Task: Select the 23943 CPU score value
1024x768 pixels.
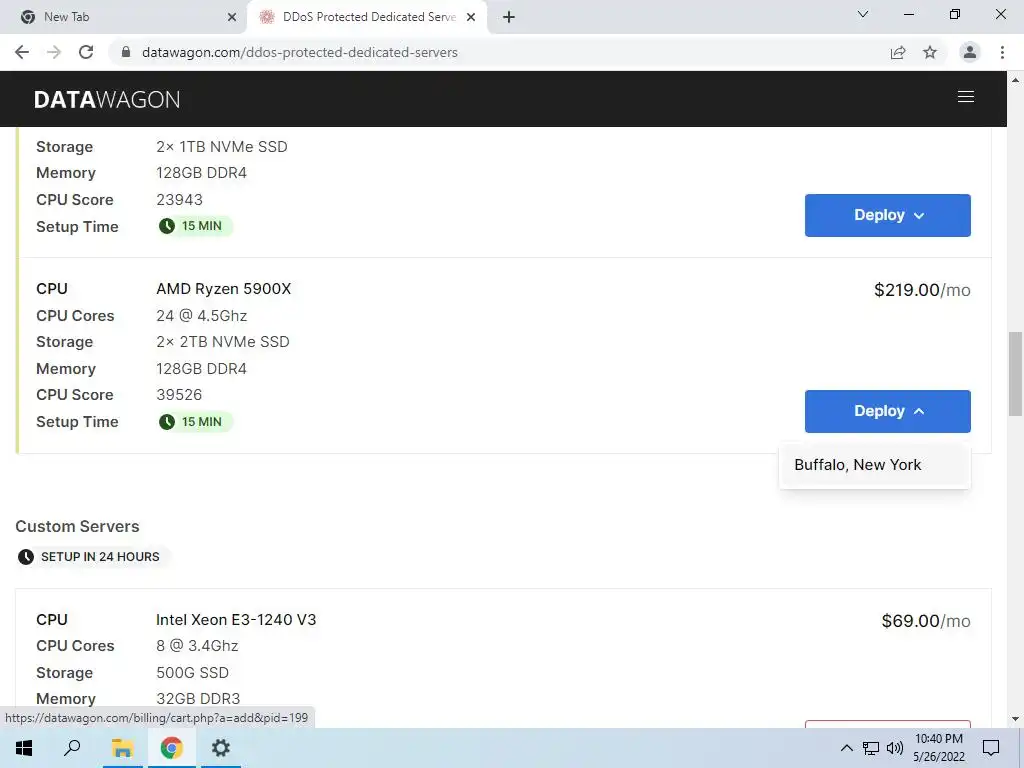Action: [179, 200]
